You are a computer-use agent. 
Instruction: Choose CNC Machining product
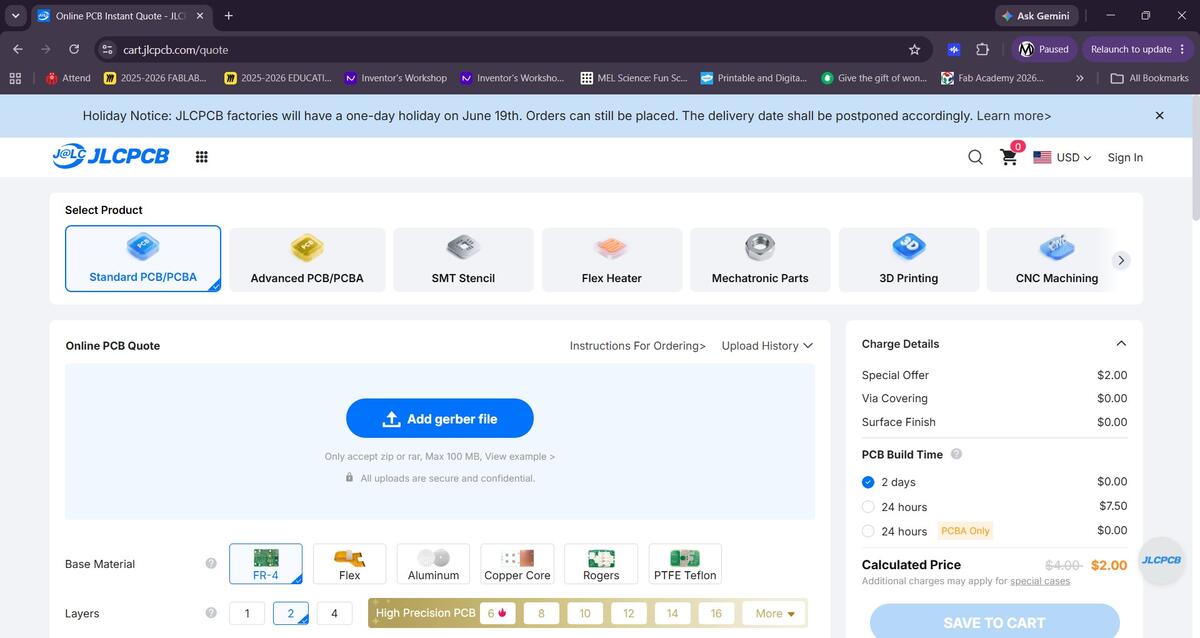[x=1057, y=260]
